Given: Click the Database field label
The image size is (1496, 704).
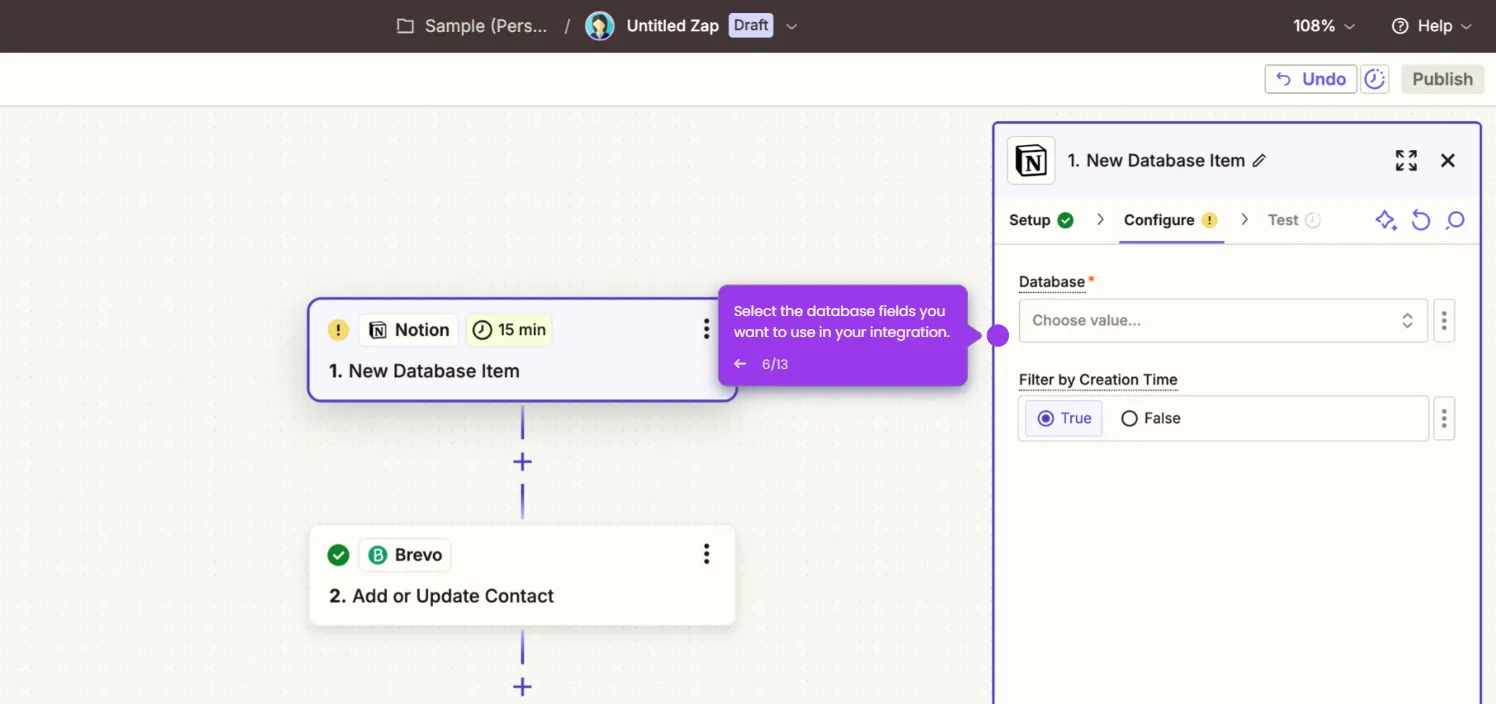Looking at the screenshot, I should (x=1052, y=282).
